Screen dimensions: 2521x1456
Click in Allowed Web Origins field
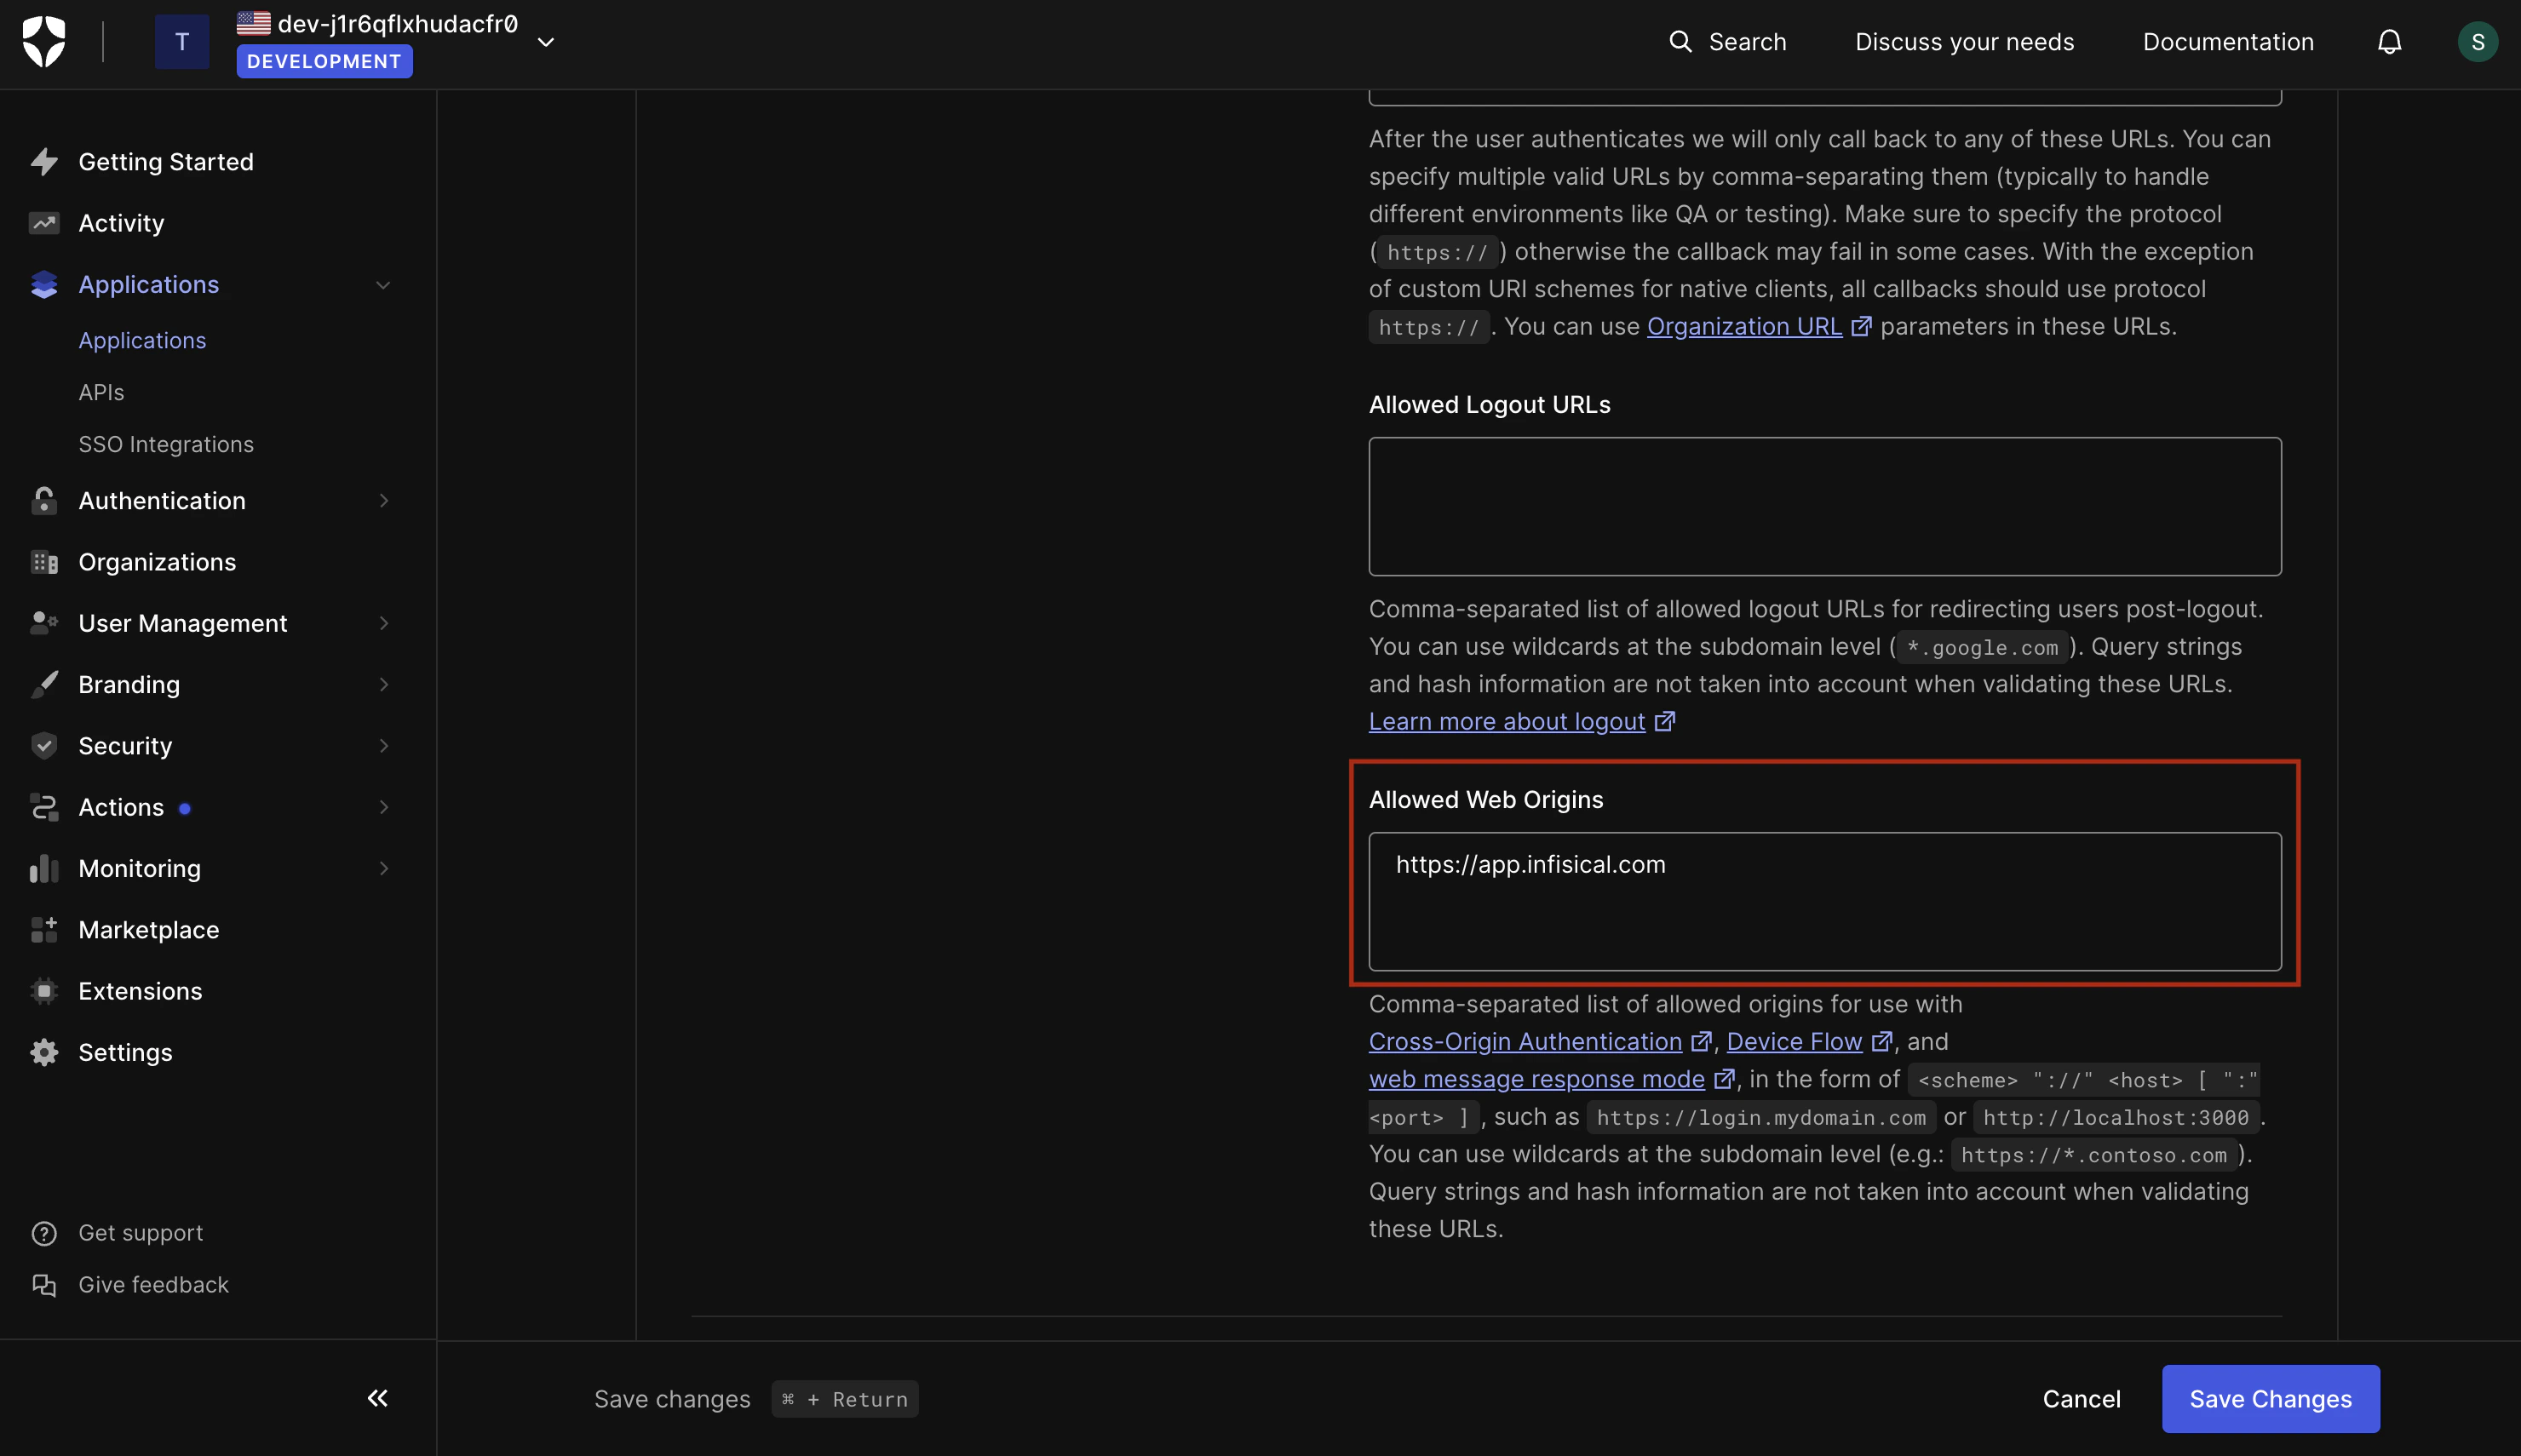coord(1825,901)
